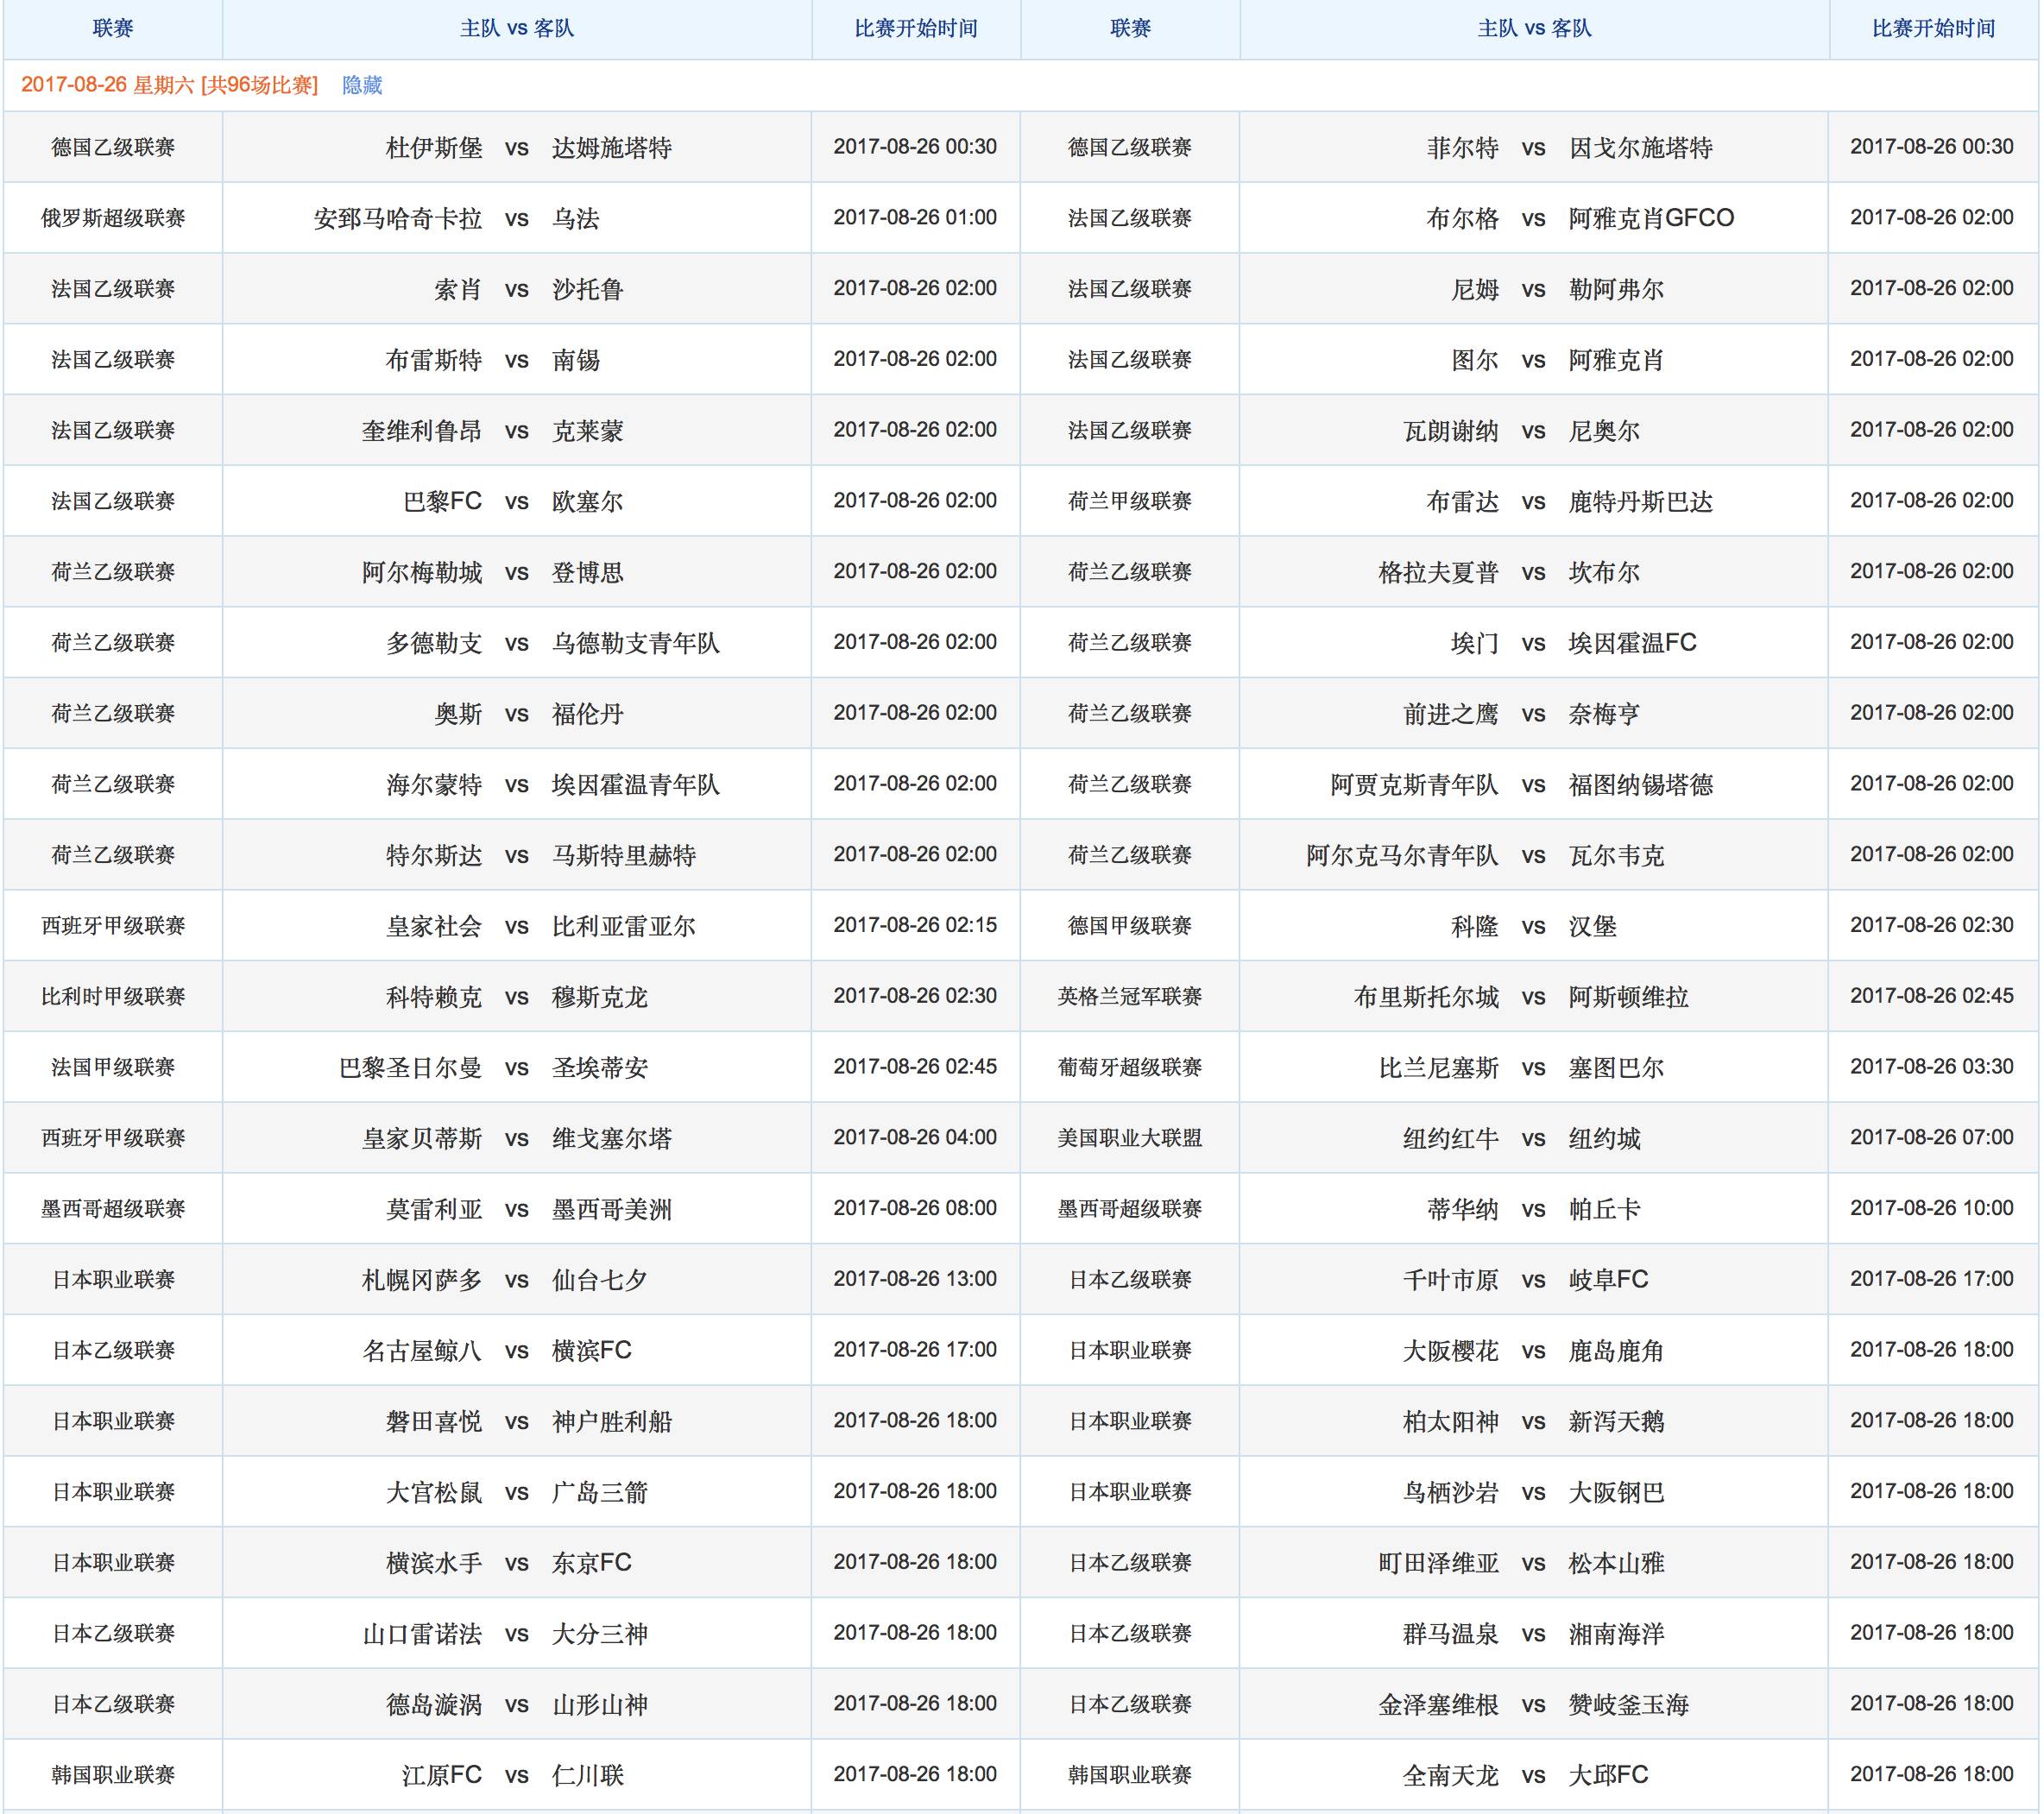Select the date header 2017-08-26 星期六
The width and height of the screenshot is (2044, 1814).
point(107,85)
